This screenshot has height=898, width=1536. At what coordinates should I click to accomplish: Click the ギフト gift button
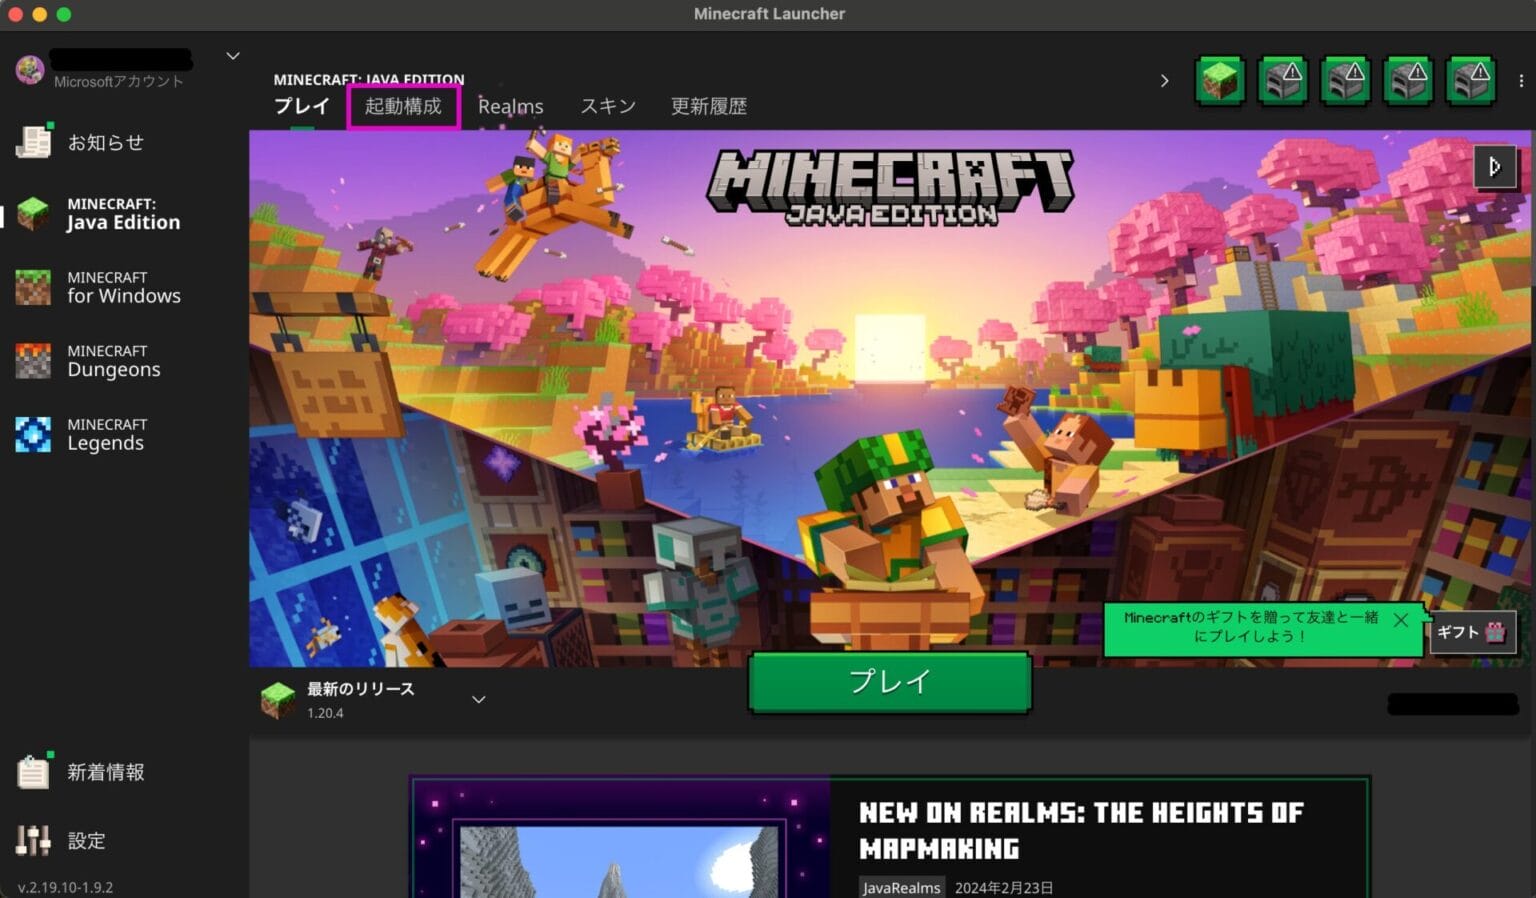pyautogui.click(x=1470, y=632)
